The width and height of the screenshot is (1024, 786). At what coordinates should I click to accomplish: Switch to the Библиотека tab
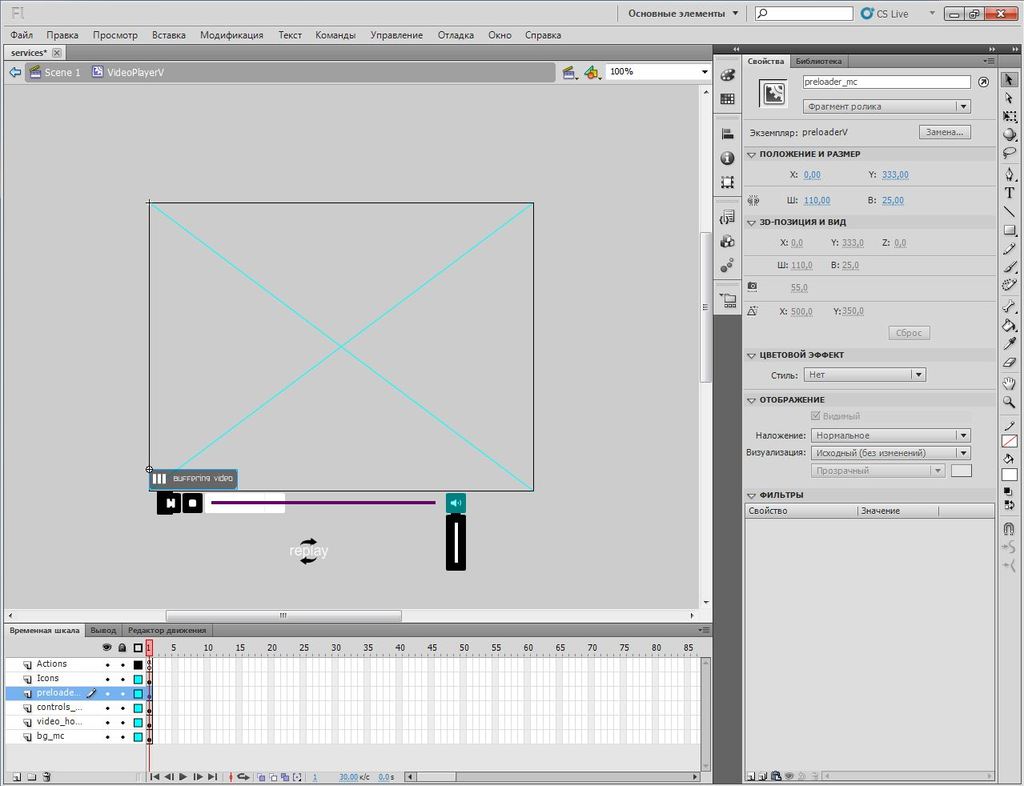tap(819, 61)
